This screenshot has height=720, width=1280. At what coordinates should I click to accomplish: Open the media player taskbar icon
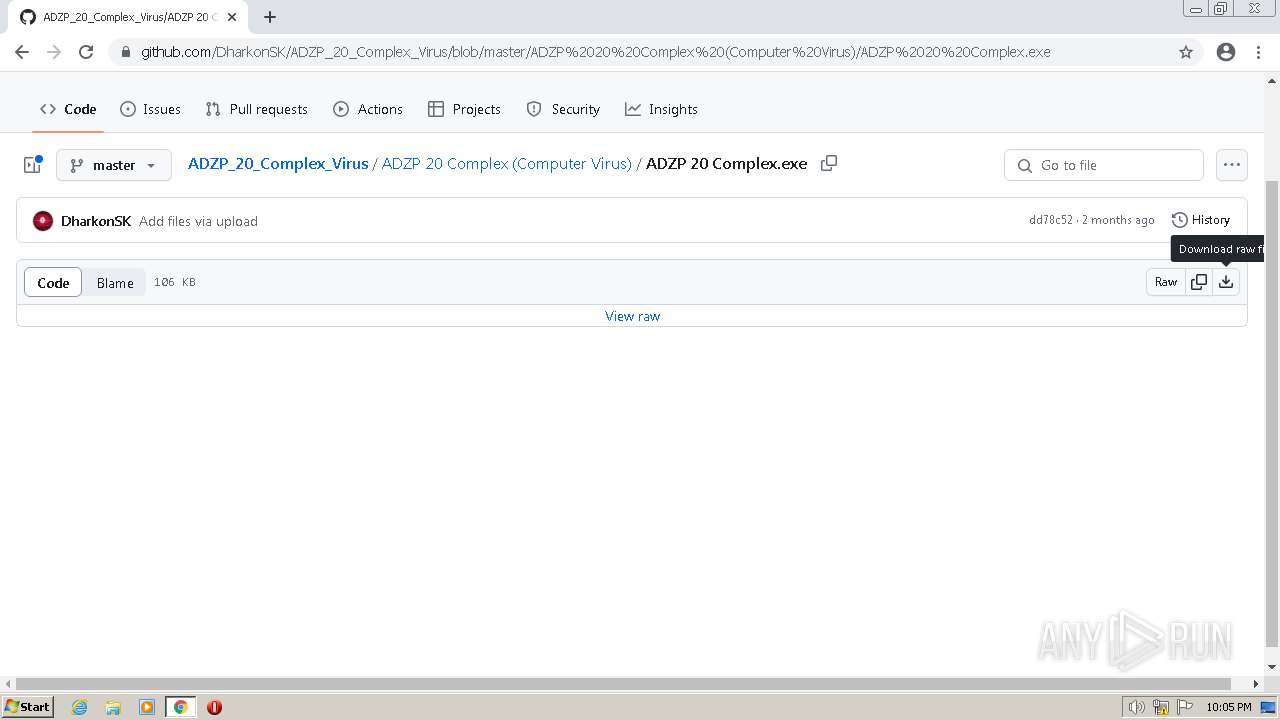tap(147, 707)
